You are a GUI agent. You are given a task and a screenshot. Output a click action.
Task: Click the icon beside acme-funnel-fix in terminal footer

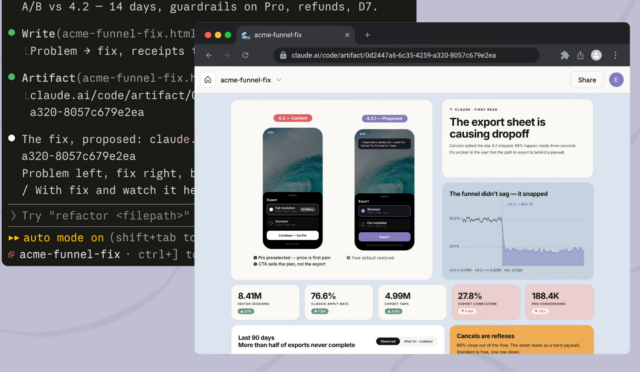tap(11, 254)
